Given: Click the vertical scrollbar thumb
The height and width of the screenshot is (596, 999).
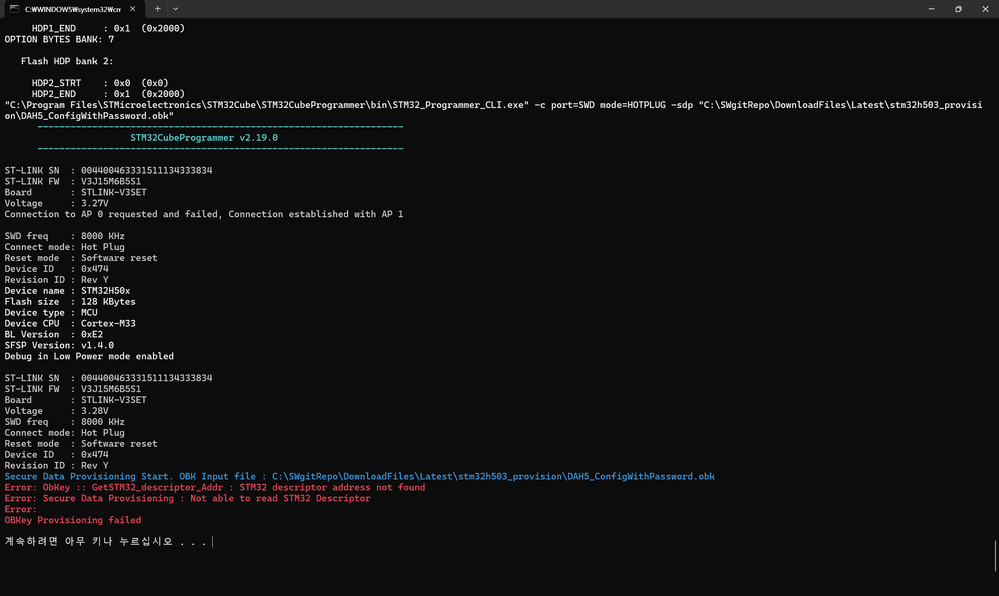Looking at the screenshot, I should [x=995, y=555].
